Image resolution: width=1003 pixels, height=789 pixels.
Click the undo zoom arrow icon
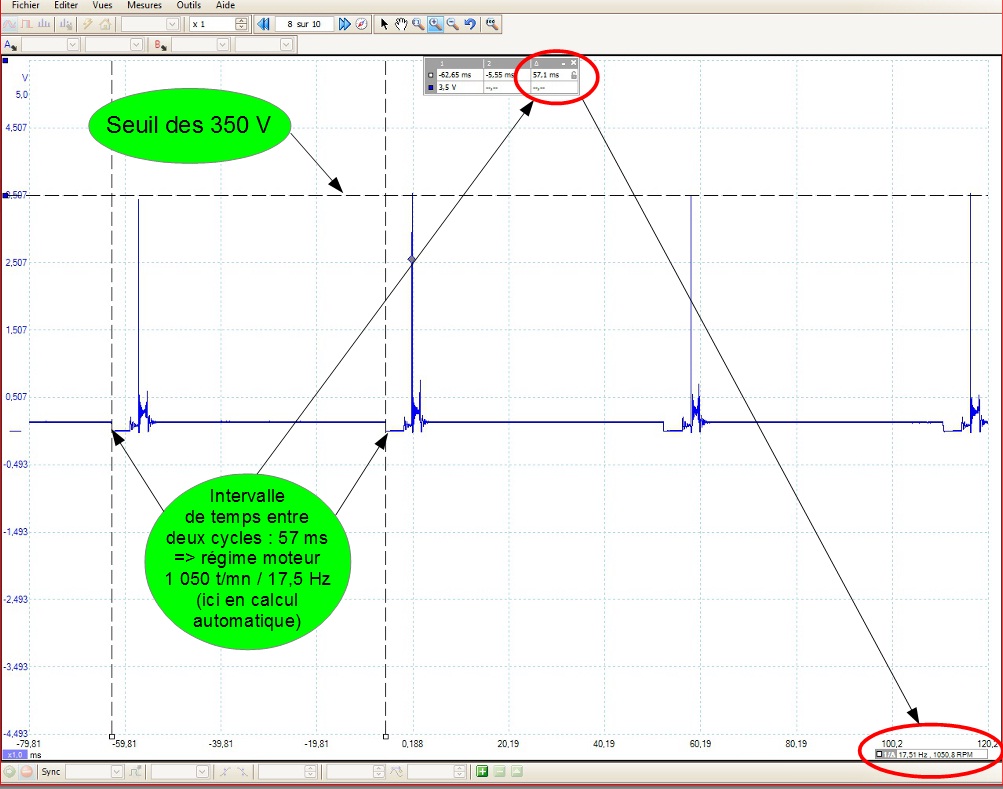coord(470,24)
